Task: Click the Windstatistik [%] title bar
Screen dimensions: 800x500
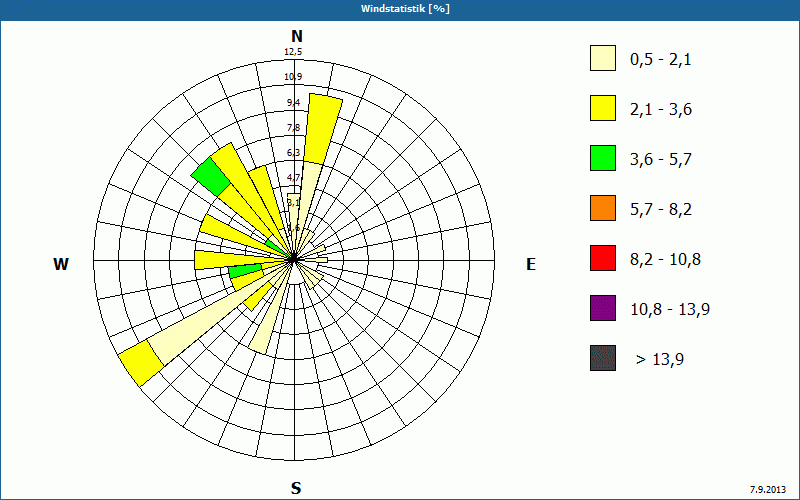Action: coord(400,10)
